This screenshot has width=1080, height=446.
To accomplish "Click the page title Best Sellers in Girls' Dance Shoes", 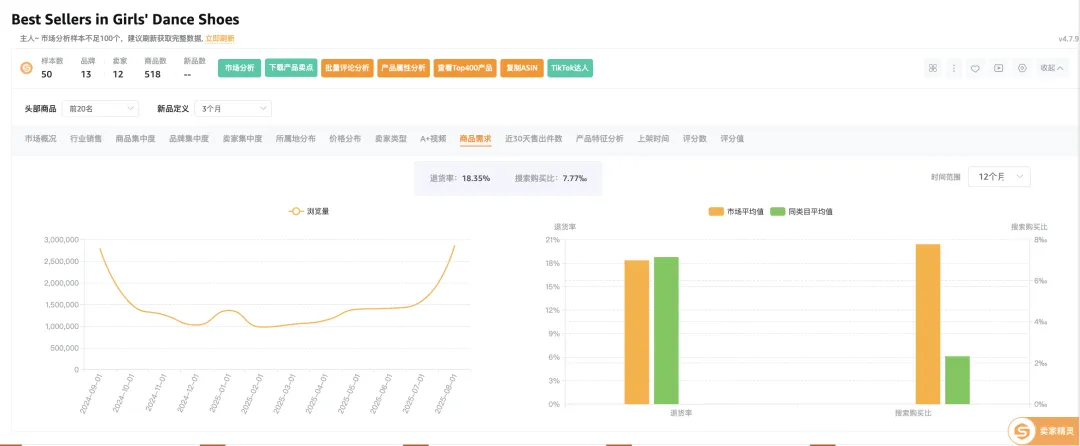I will click(125, 19).
